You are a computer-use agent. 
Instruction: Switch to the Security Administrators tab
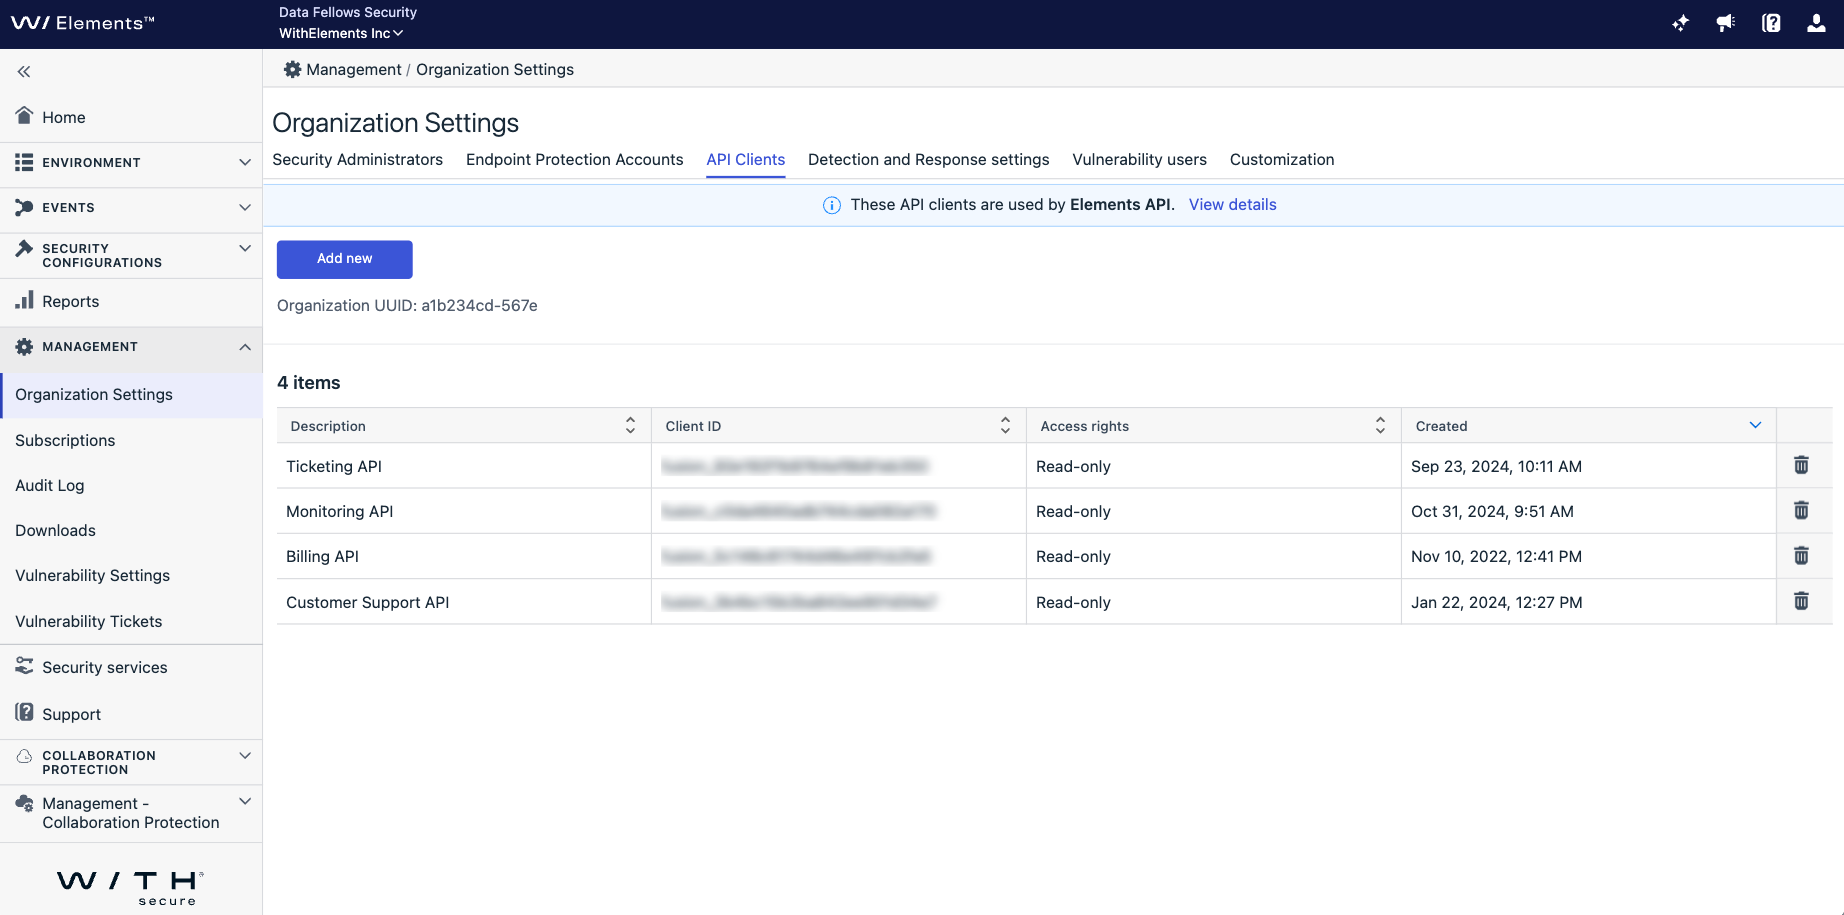[x=357, y=160]
